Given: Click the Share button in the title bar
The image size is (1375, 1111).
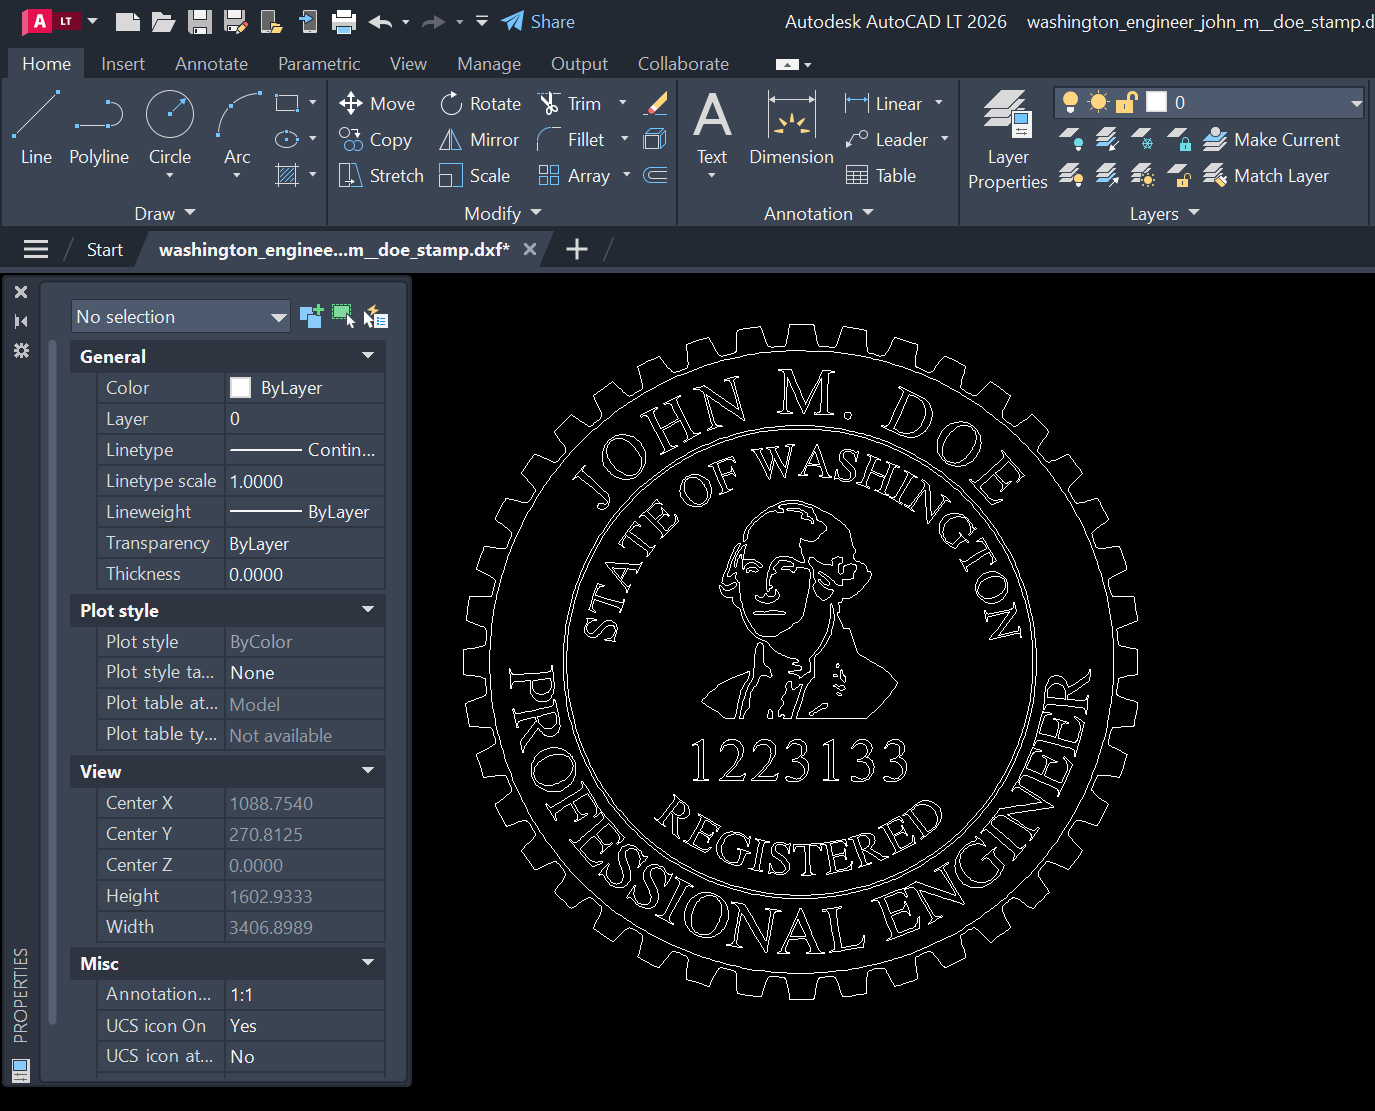Looking at the screenshot, I should (538, 21).
